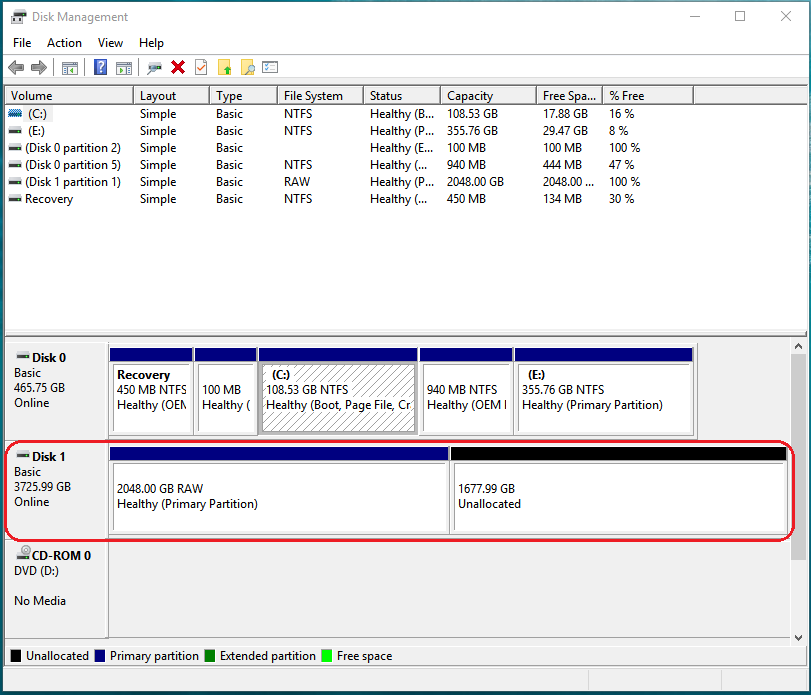This screenshot has width=811, height=695.
Task: Open the View menu
Action: [110, 43]
